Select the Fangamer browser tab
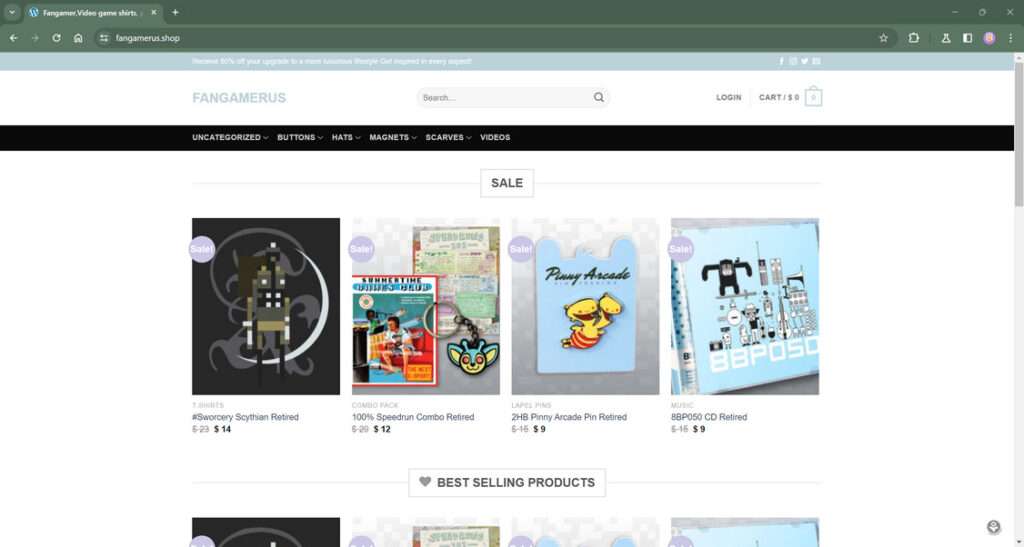 [x=93, y=12]
